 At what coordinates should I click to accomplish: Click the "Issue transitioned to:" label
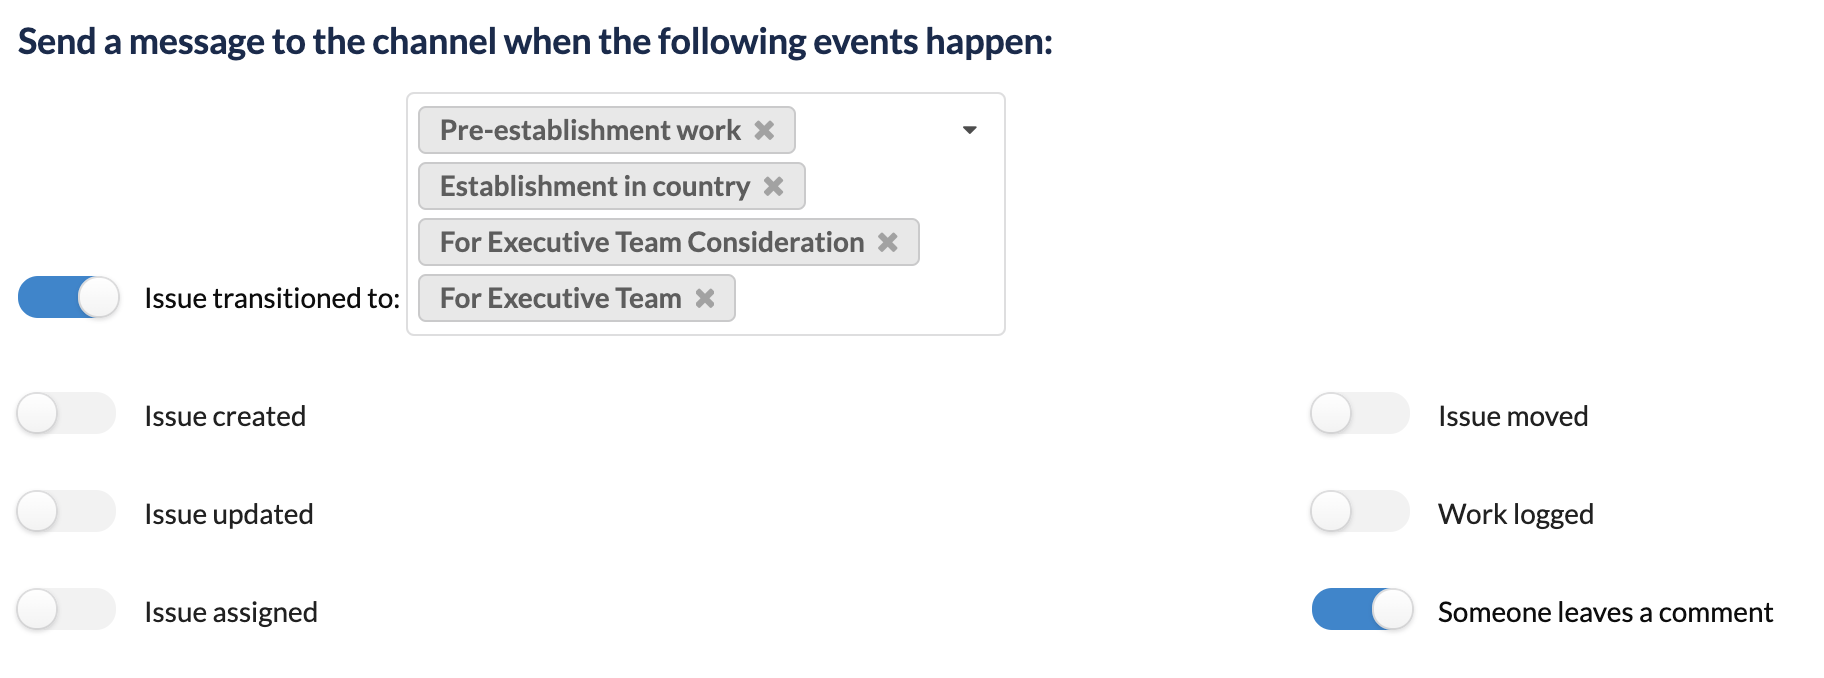(270, 297)
